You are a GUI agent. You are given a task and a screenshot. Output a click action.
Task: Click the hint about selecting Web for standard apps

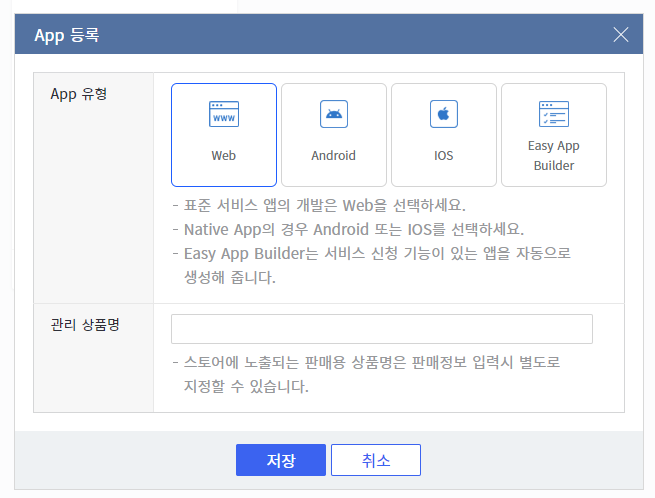(318, 206)
